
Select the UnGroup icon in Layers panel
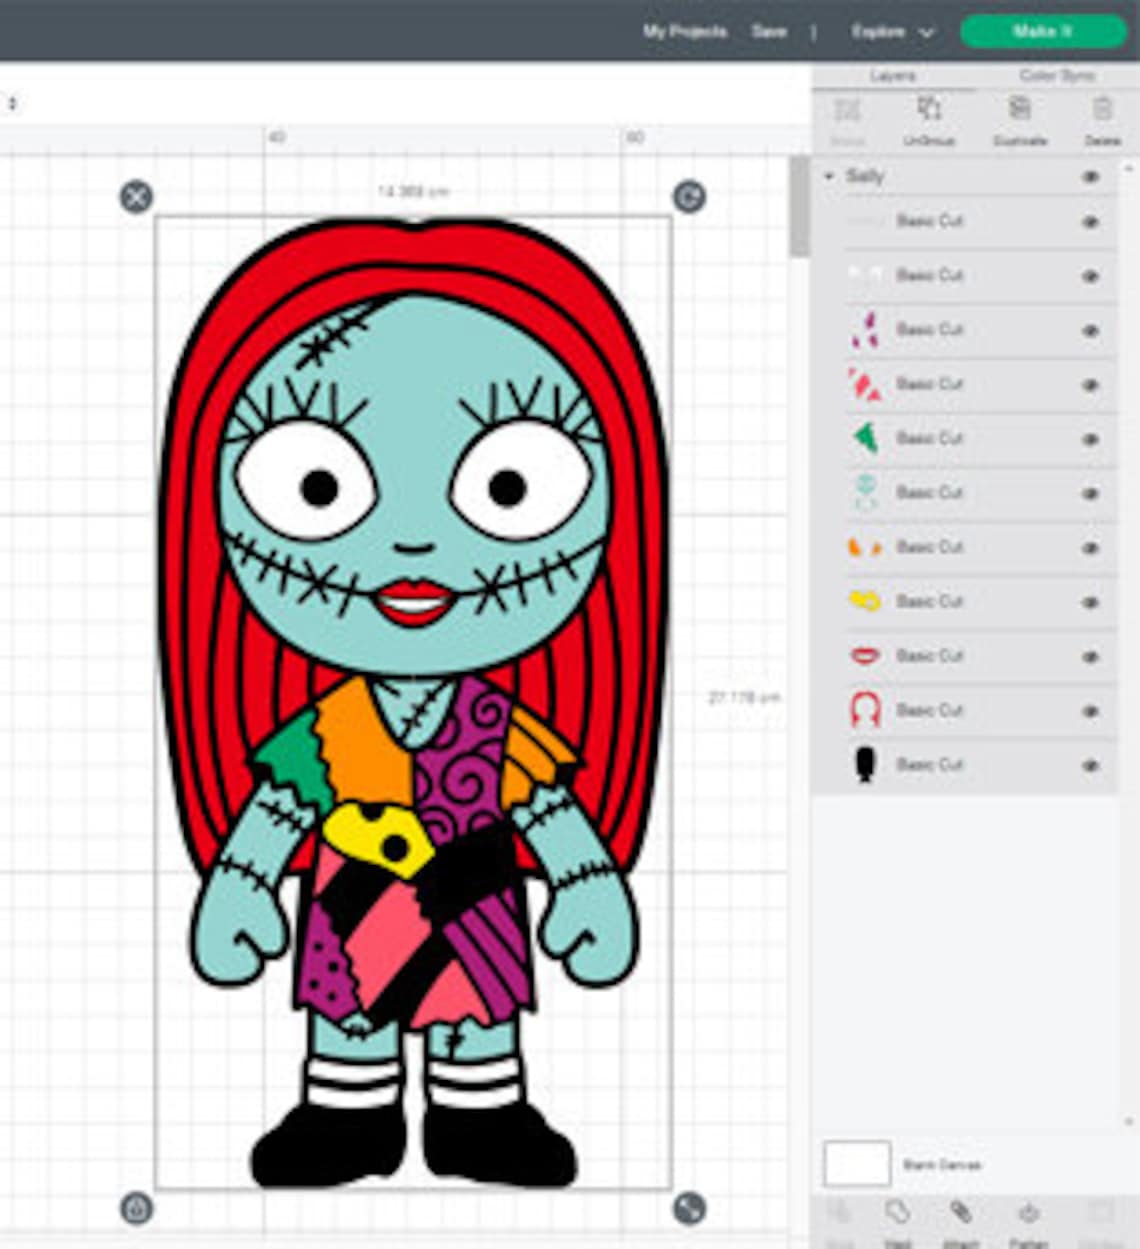click(931, 110)
